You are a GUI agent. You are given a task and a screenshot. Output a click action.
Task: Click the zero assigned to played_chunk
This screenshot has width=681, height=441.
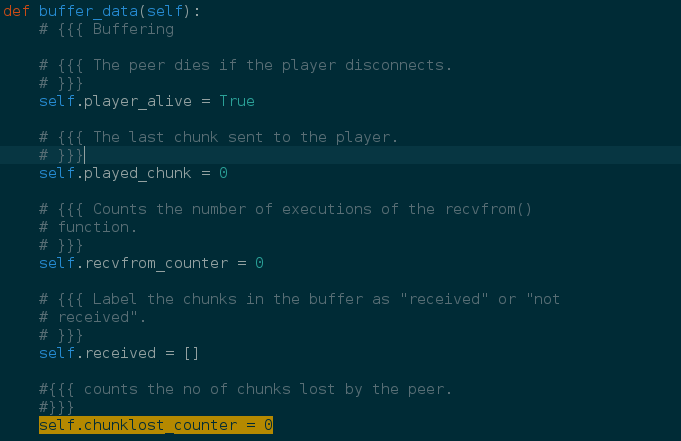click(x=224, y=173)
